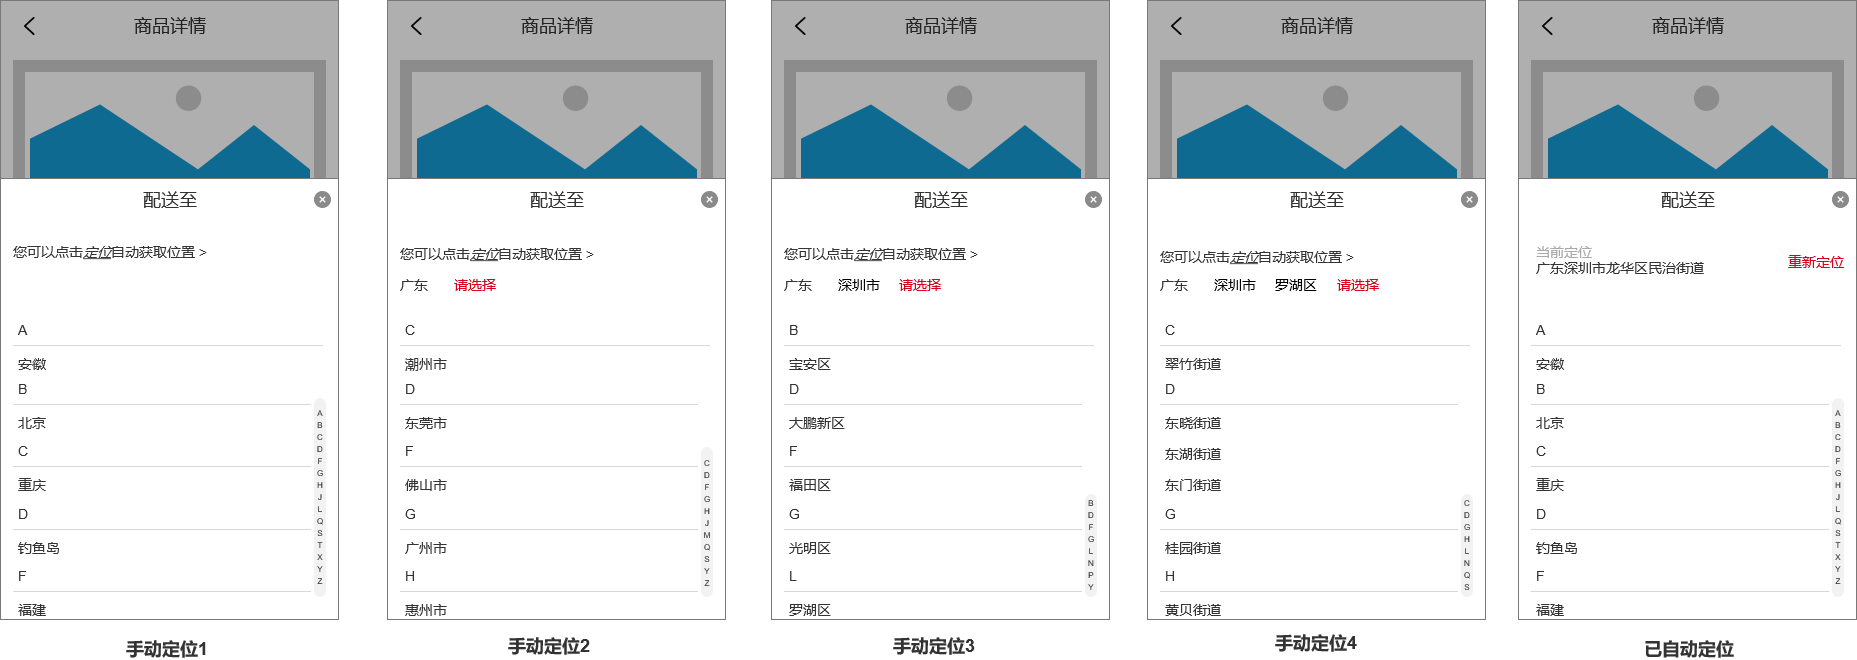Select 钓鱼岛 in 已自动定位 province list
The height and width of the screenshot is (660, 1857).
tap(1557, 548)
